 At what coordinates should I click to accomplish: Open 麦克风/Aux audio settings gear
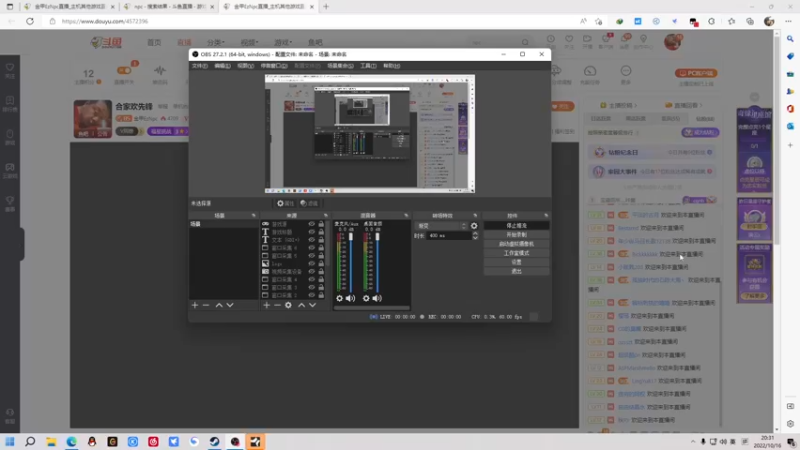[340, 298]
